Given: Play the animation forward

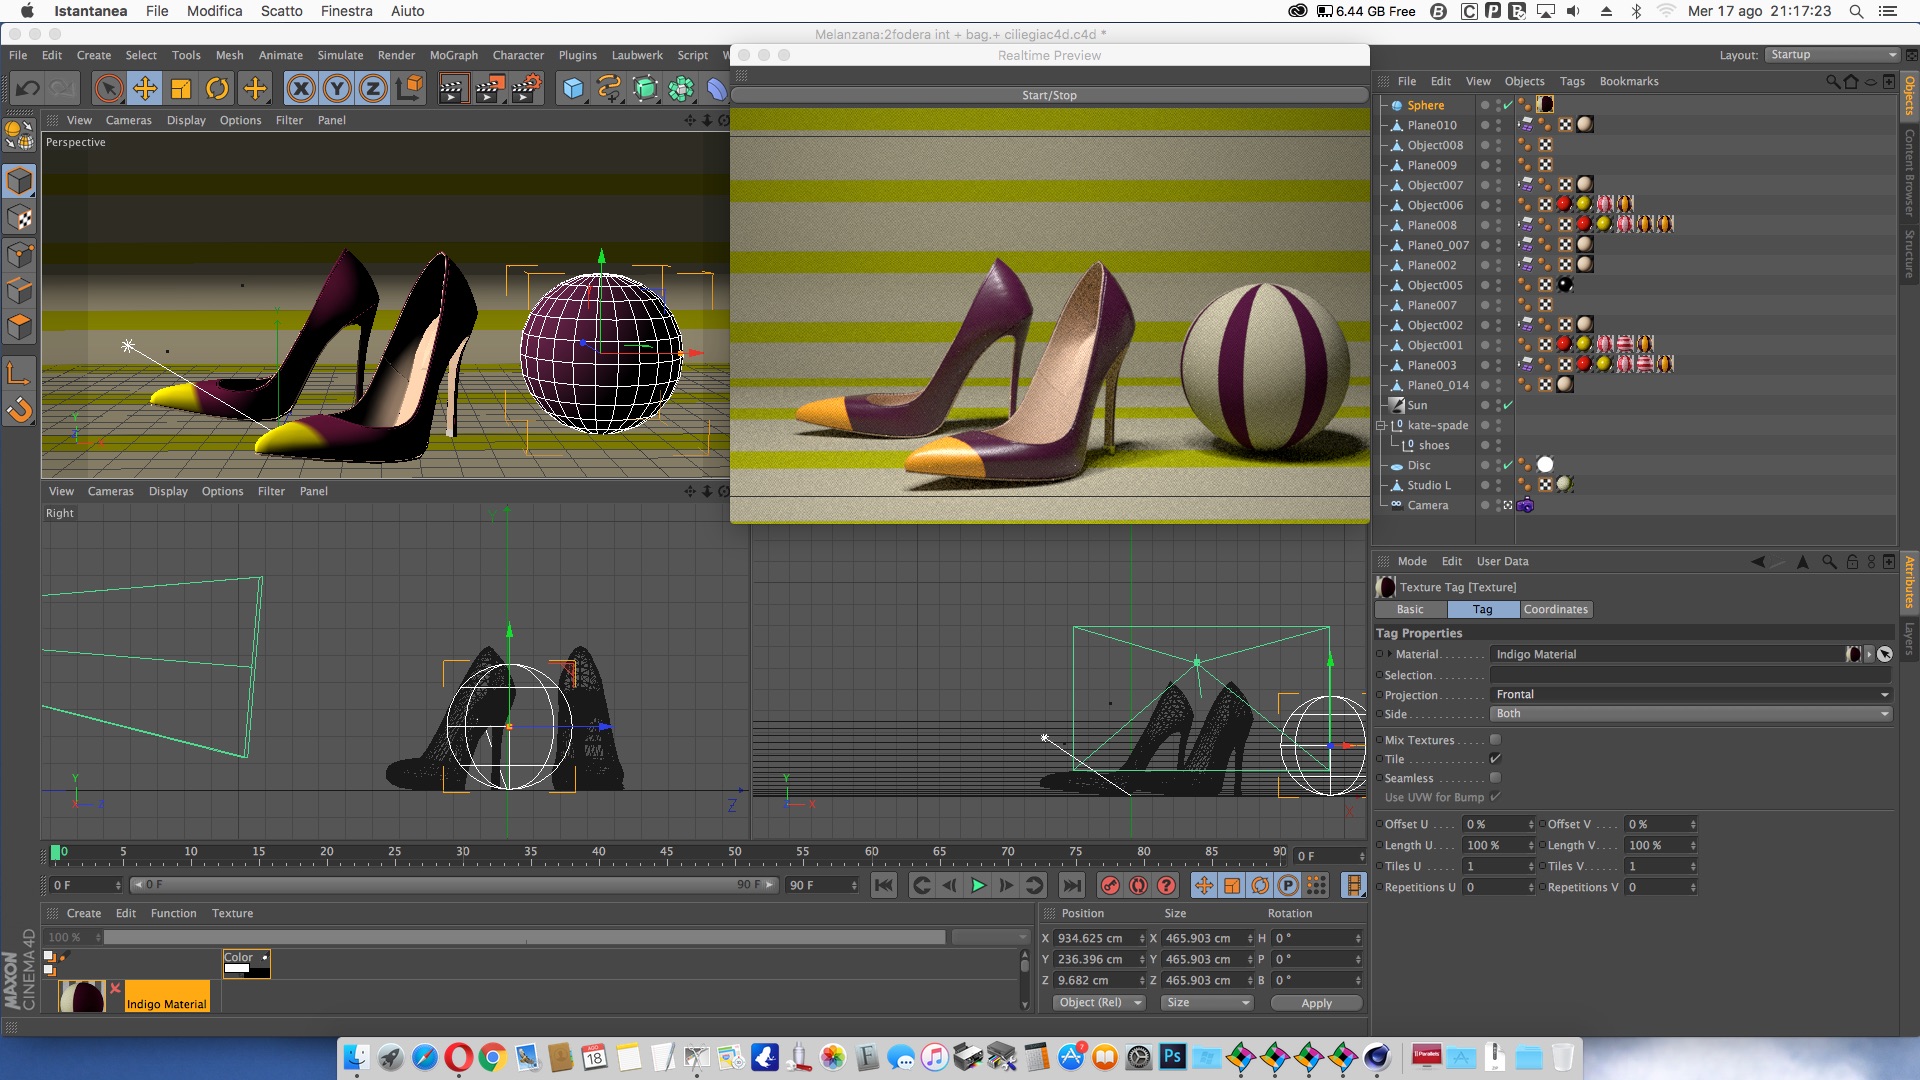Looking at the screenshot, I should 978,885.
